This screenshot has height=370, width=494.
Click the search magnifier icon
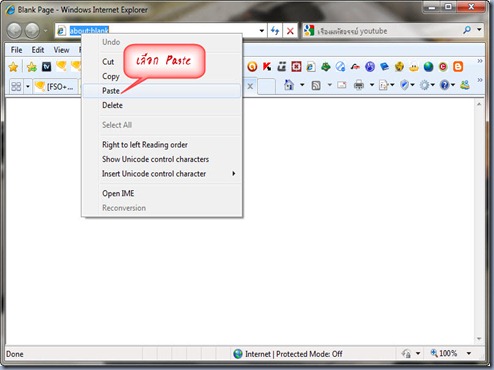[x=467, y=30]
